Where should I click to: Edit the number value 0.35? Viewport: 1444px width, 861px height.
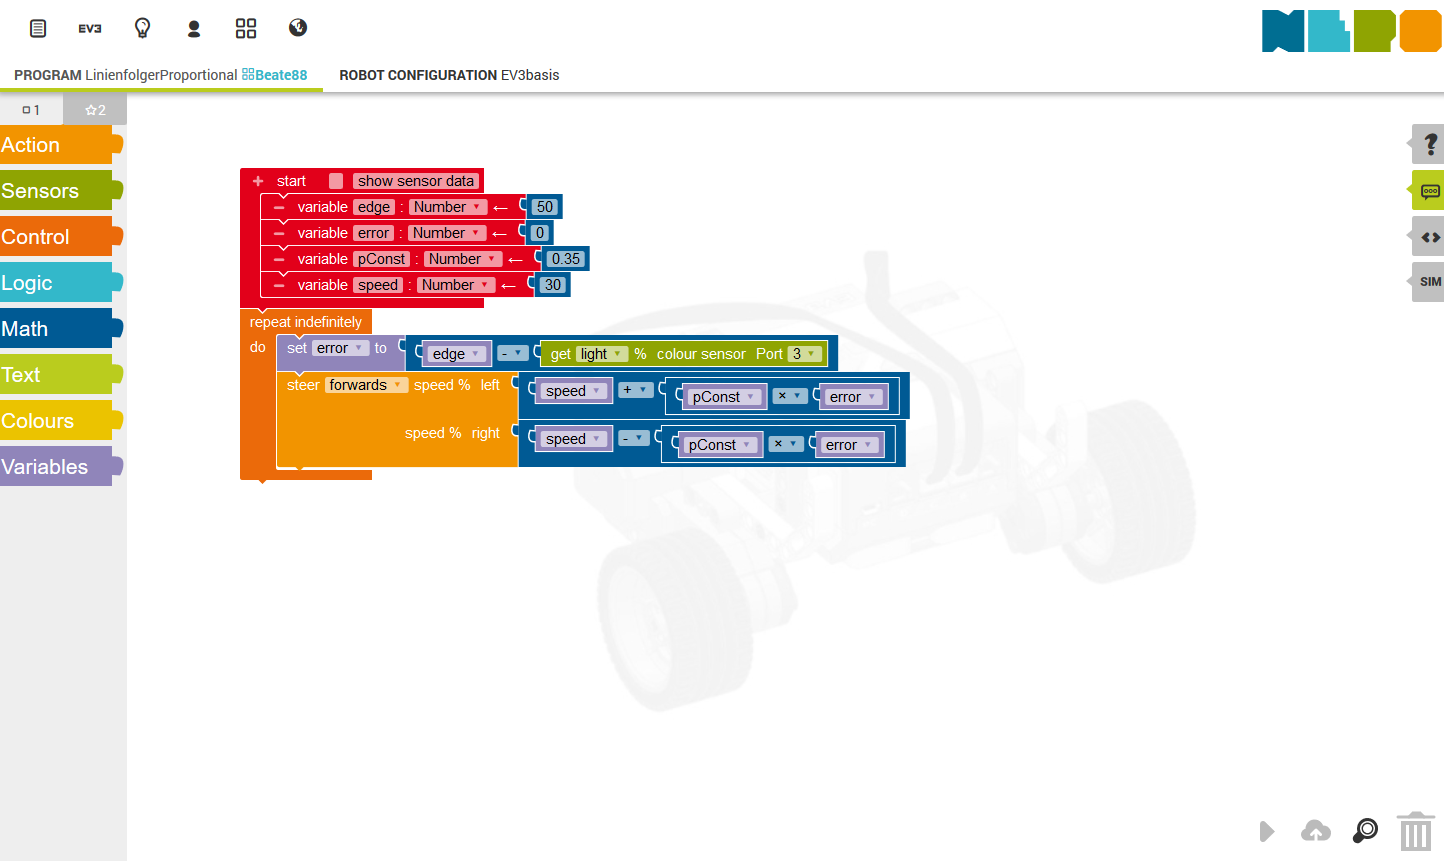(566, 259)
